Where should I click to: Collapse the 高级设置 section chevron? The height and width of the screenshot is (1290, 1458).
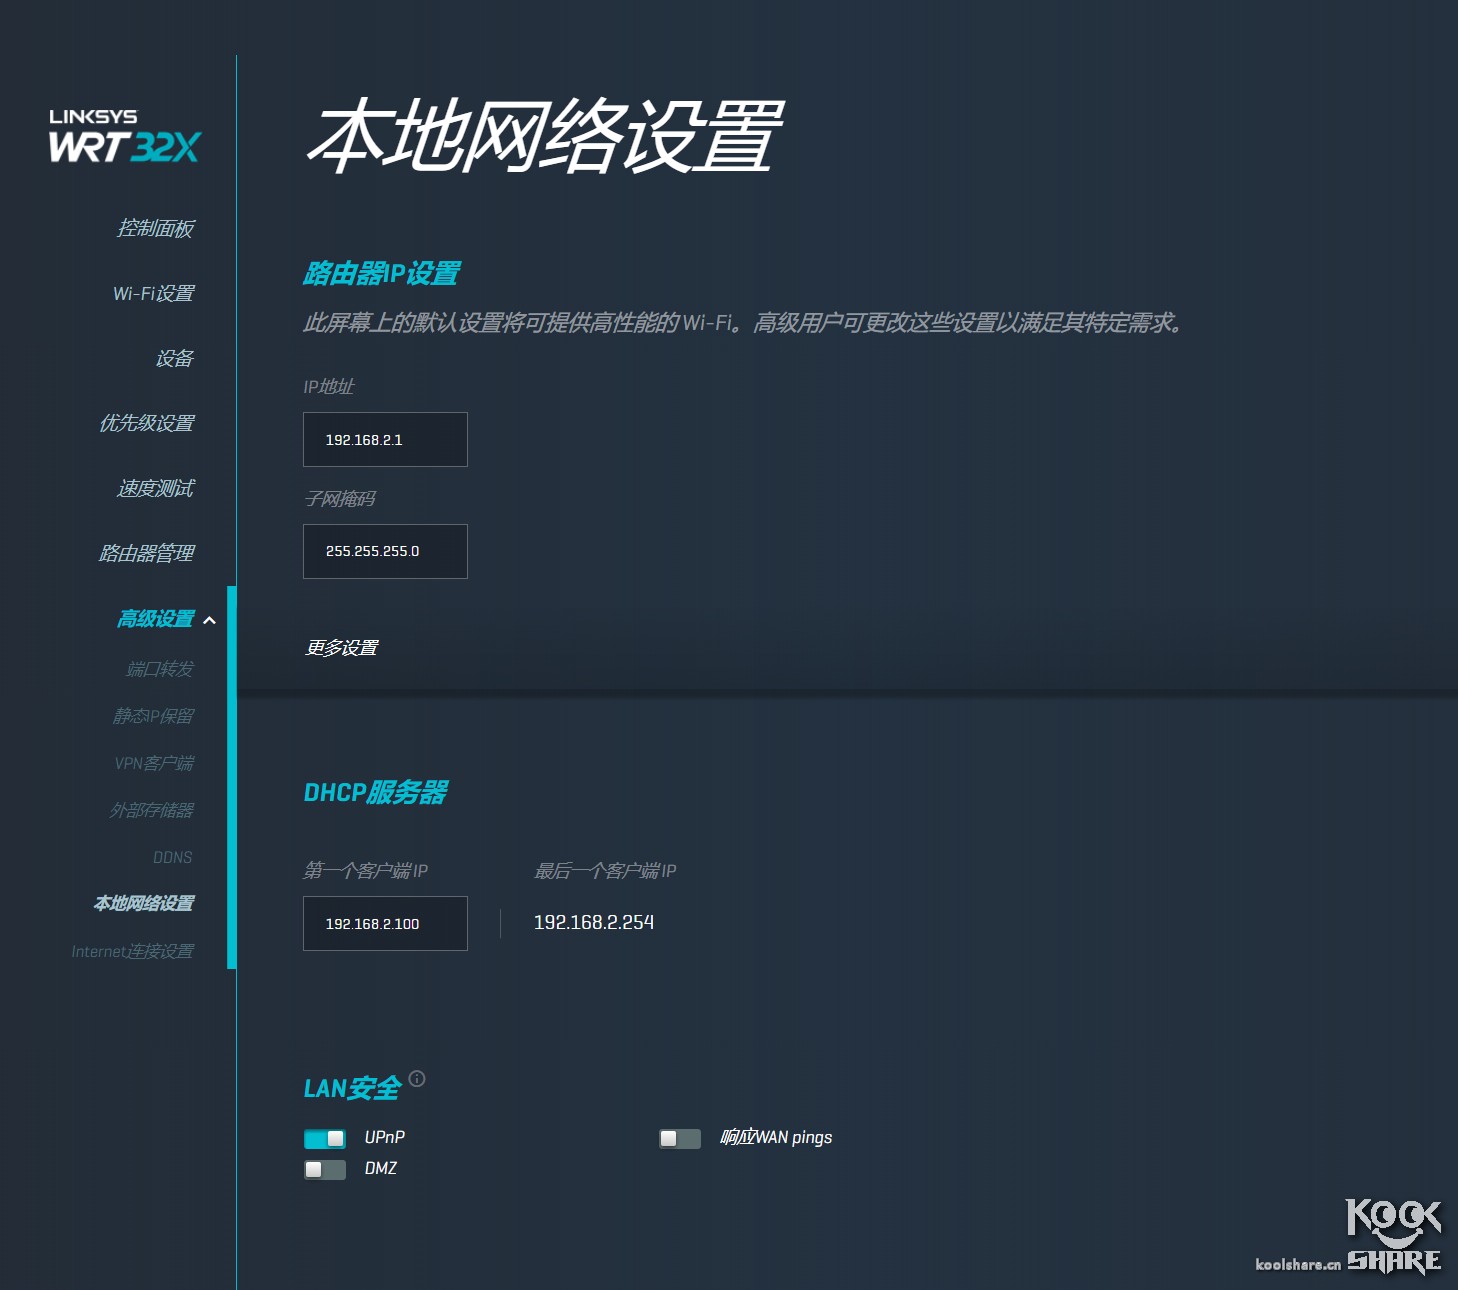(210, 620)
